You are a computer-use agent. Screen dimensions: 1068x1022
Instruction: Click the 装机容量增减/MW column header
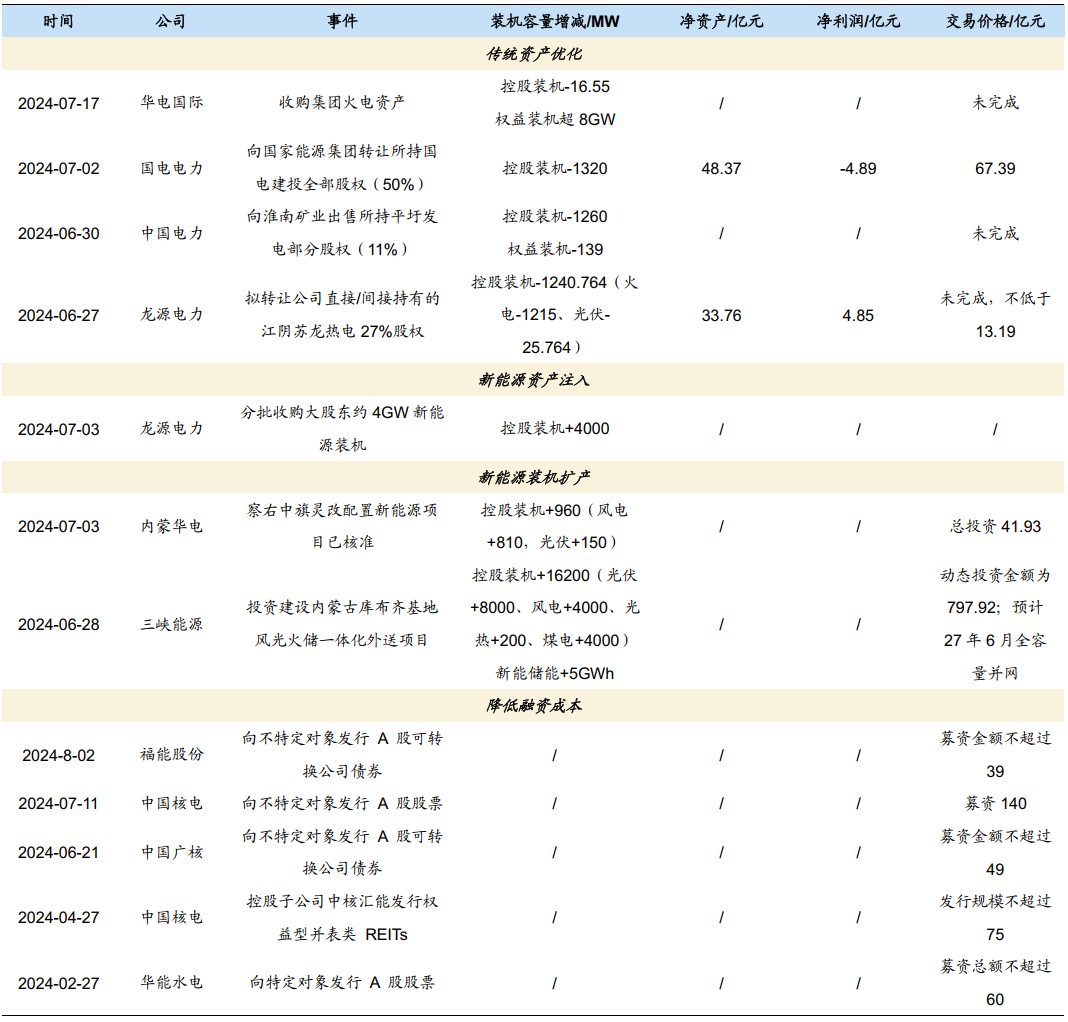[x=554, y=21]
